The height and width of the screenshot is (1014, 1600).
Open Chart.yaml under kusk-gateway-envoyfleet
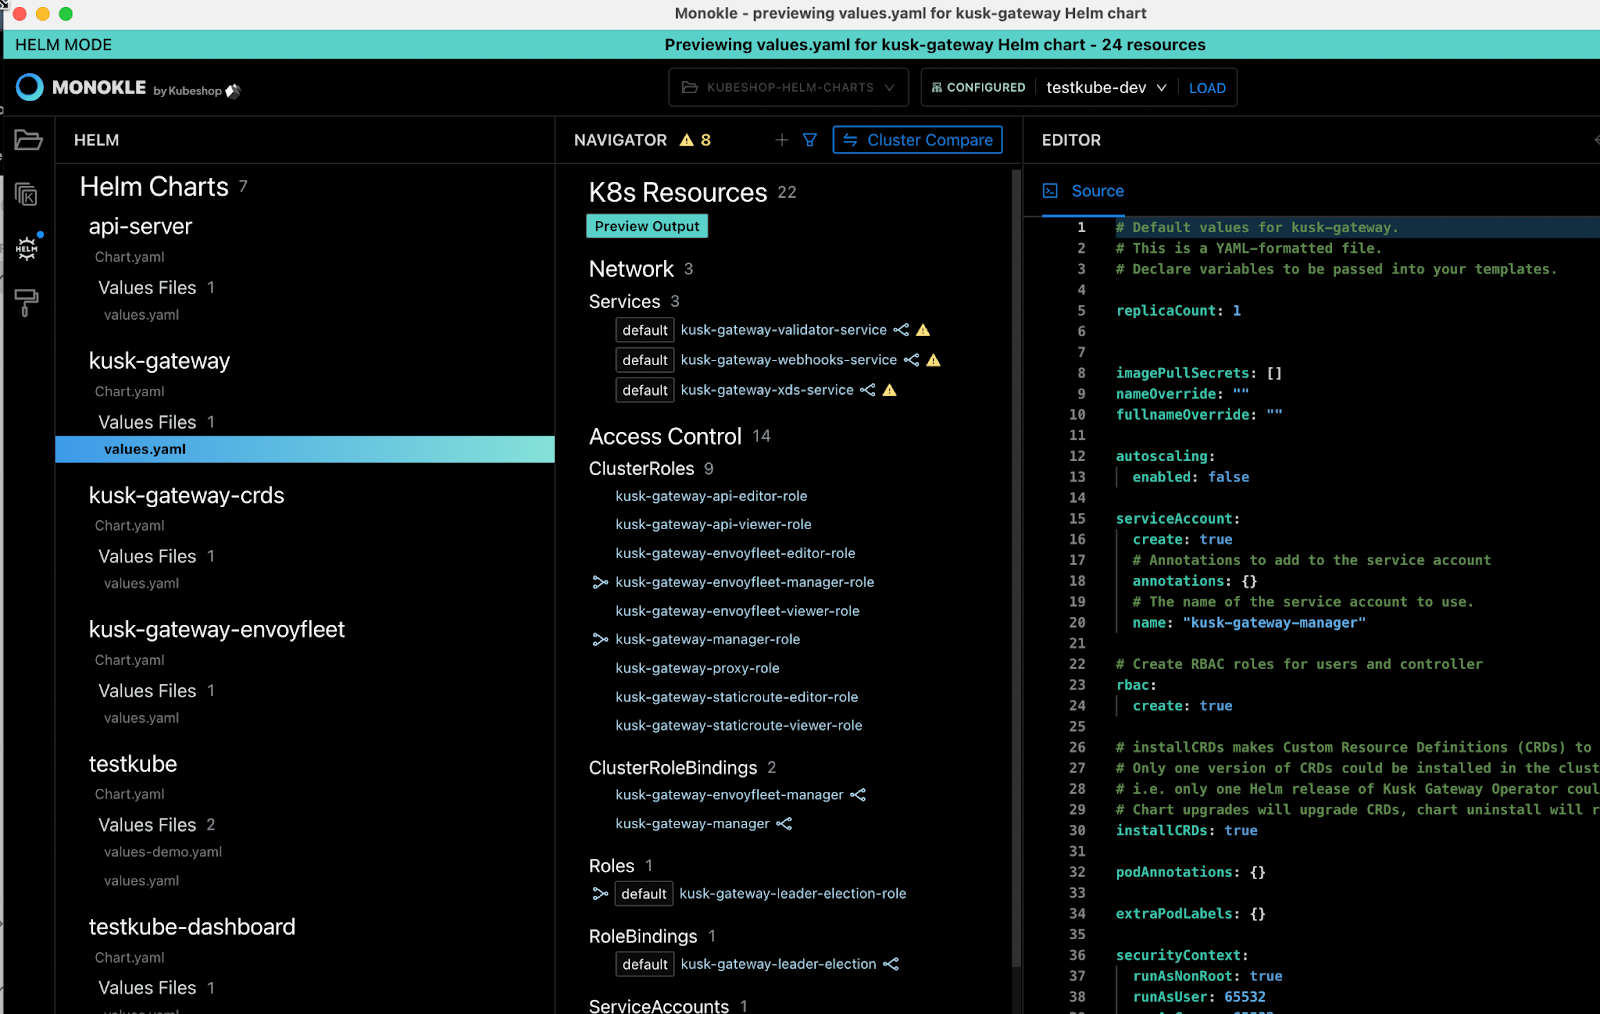pos(129,660)
